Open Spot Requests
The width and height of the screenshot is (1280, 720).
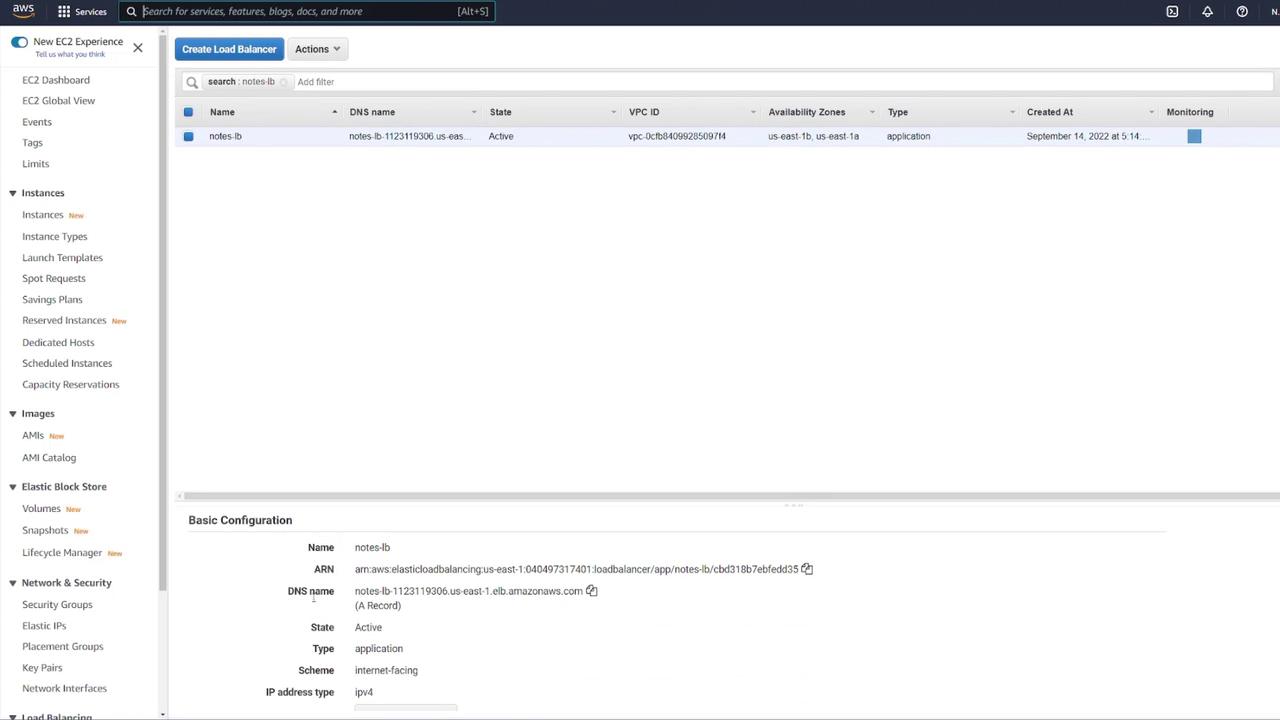54,279
